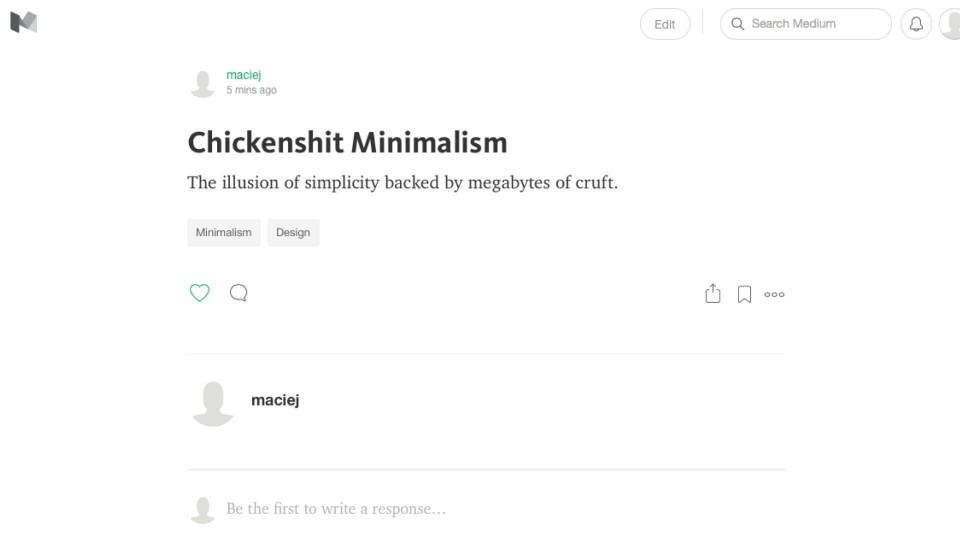This screenshot has height=540, width=960.
Task: Click the magnifier search icon
Action: [x=738, y=24]
